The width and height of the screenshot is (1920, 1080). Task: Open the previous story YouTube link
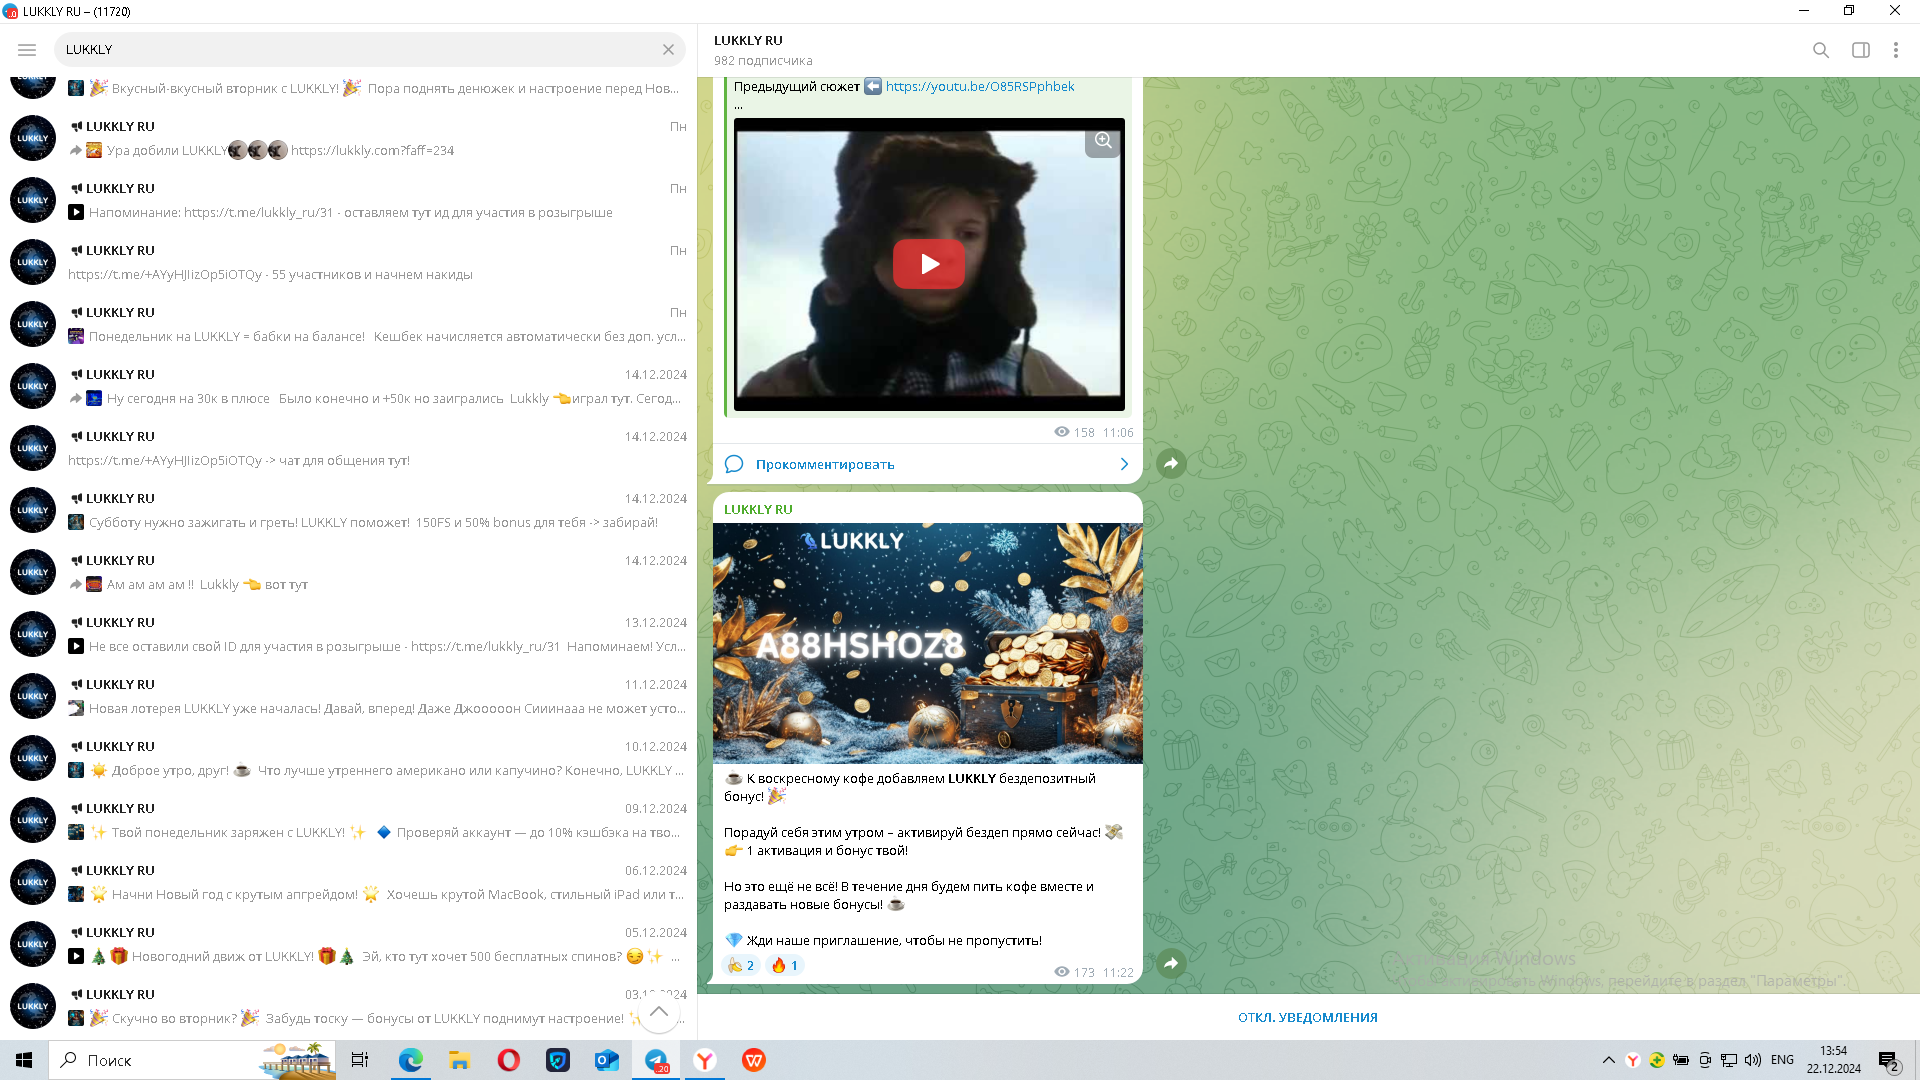point(979,87)
